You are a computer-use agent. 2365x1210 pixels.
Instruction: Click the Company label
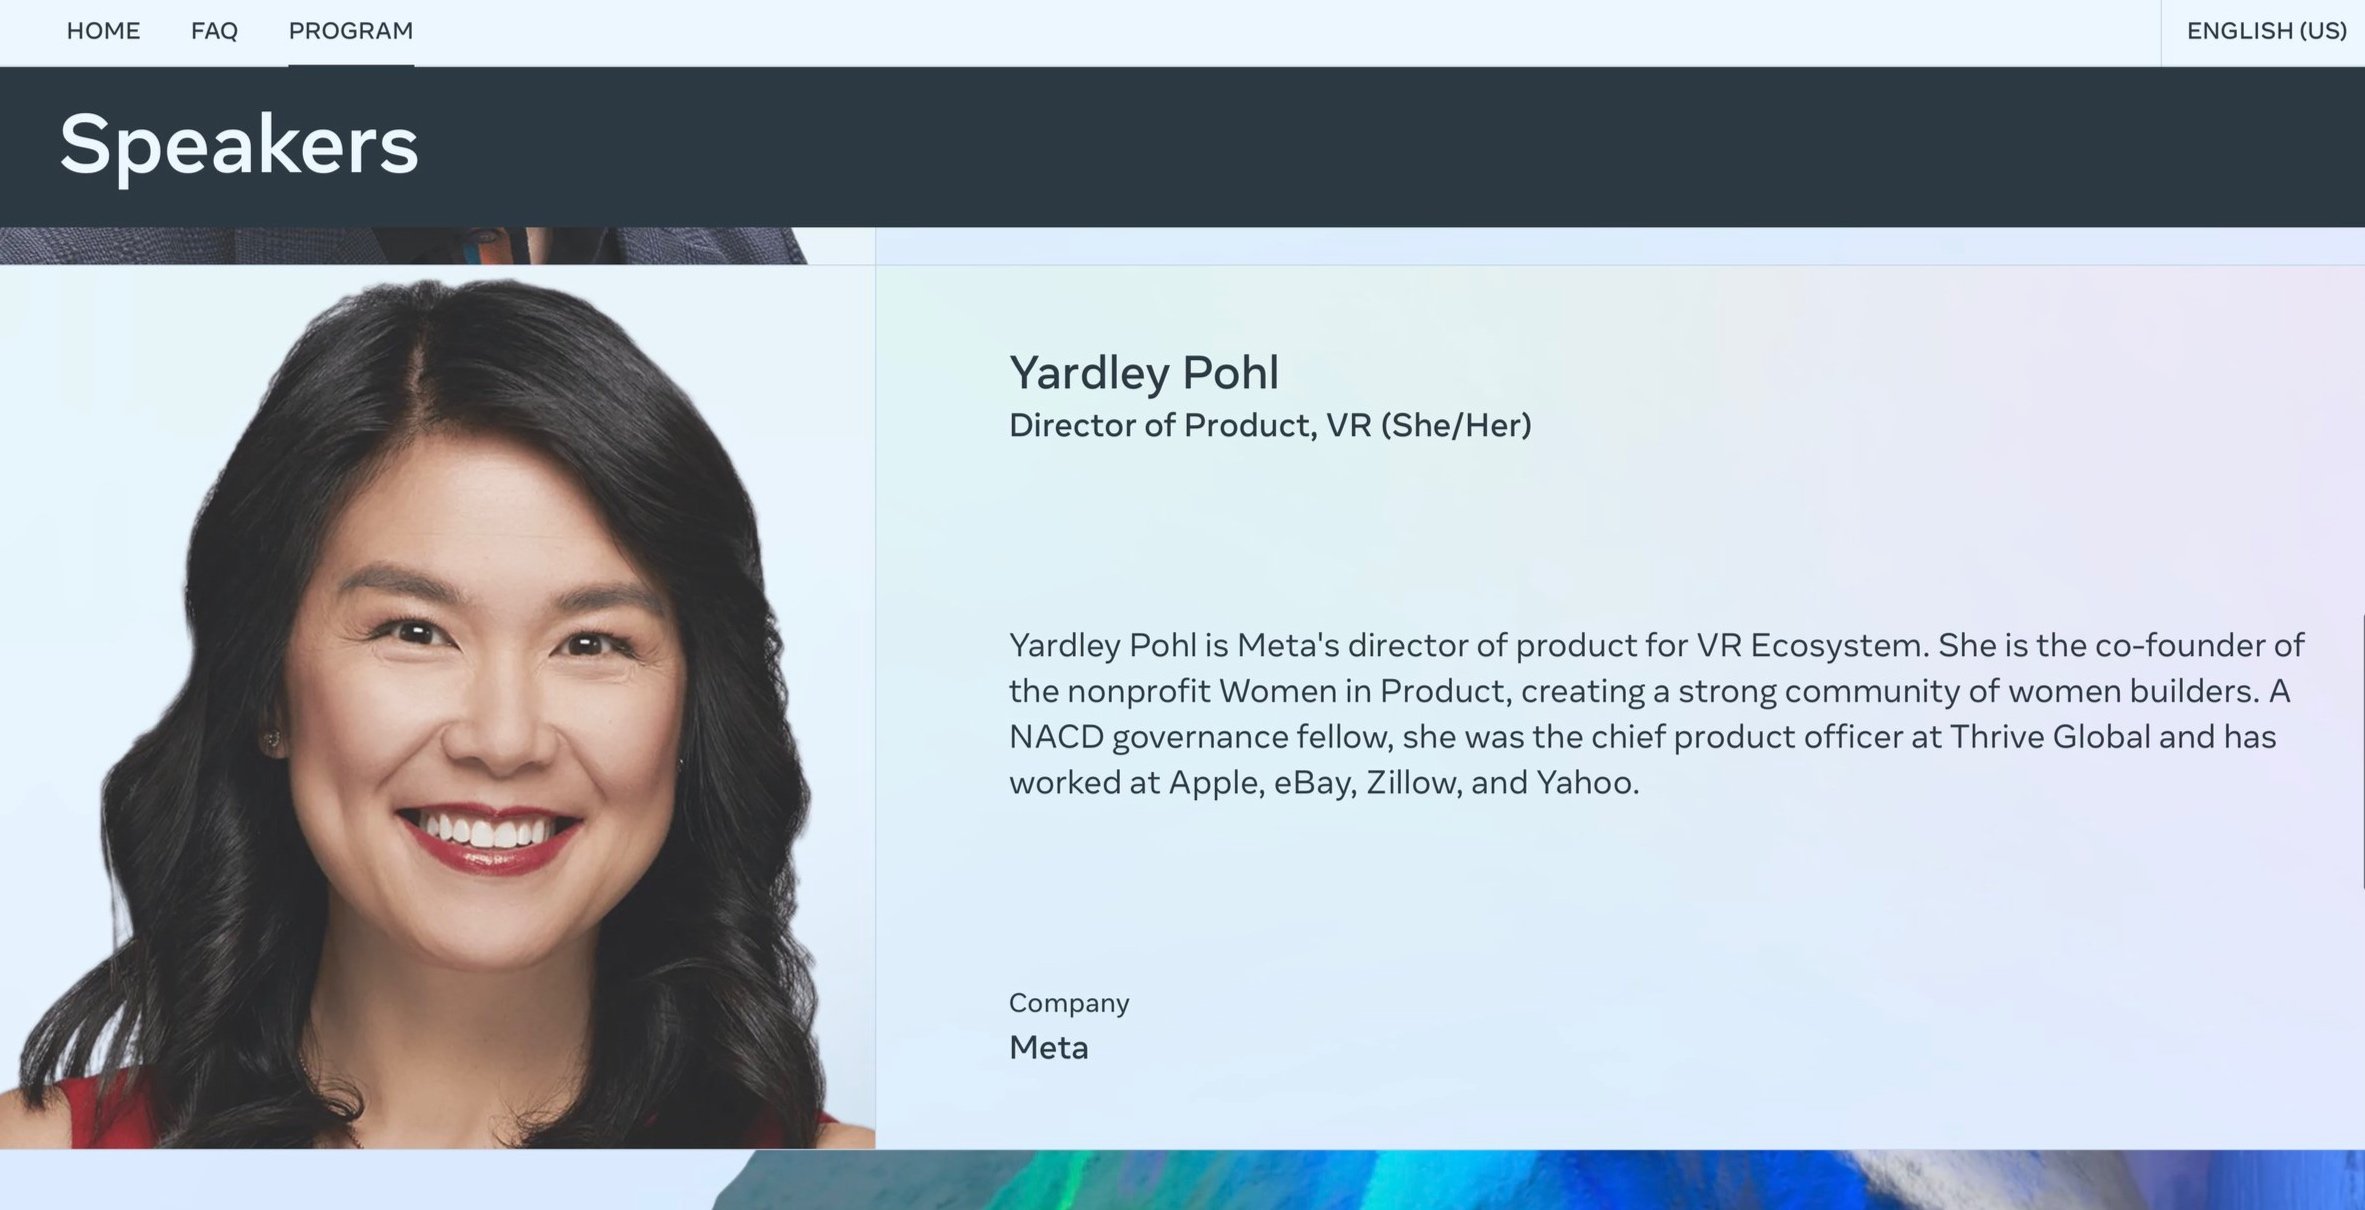[x=1069, y=1002]
